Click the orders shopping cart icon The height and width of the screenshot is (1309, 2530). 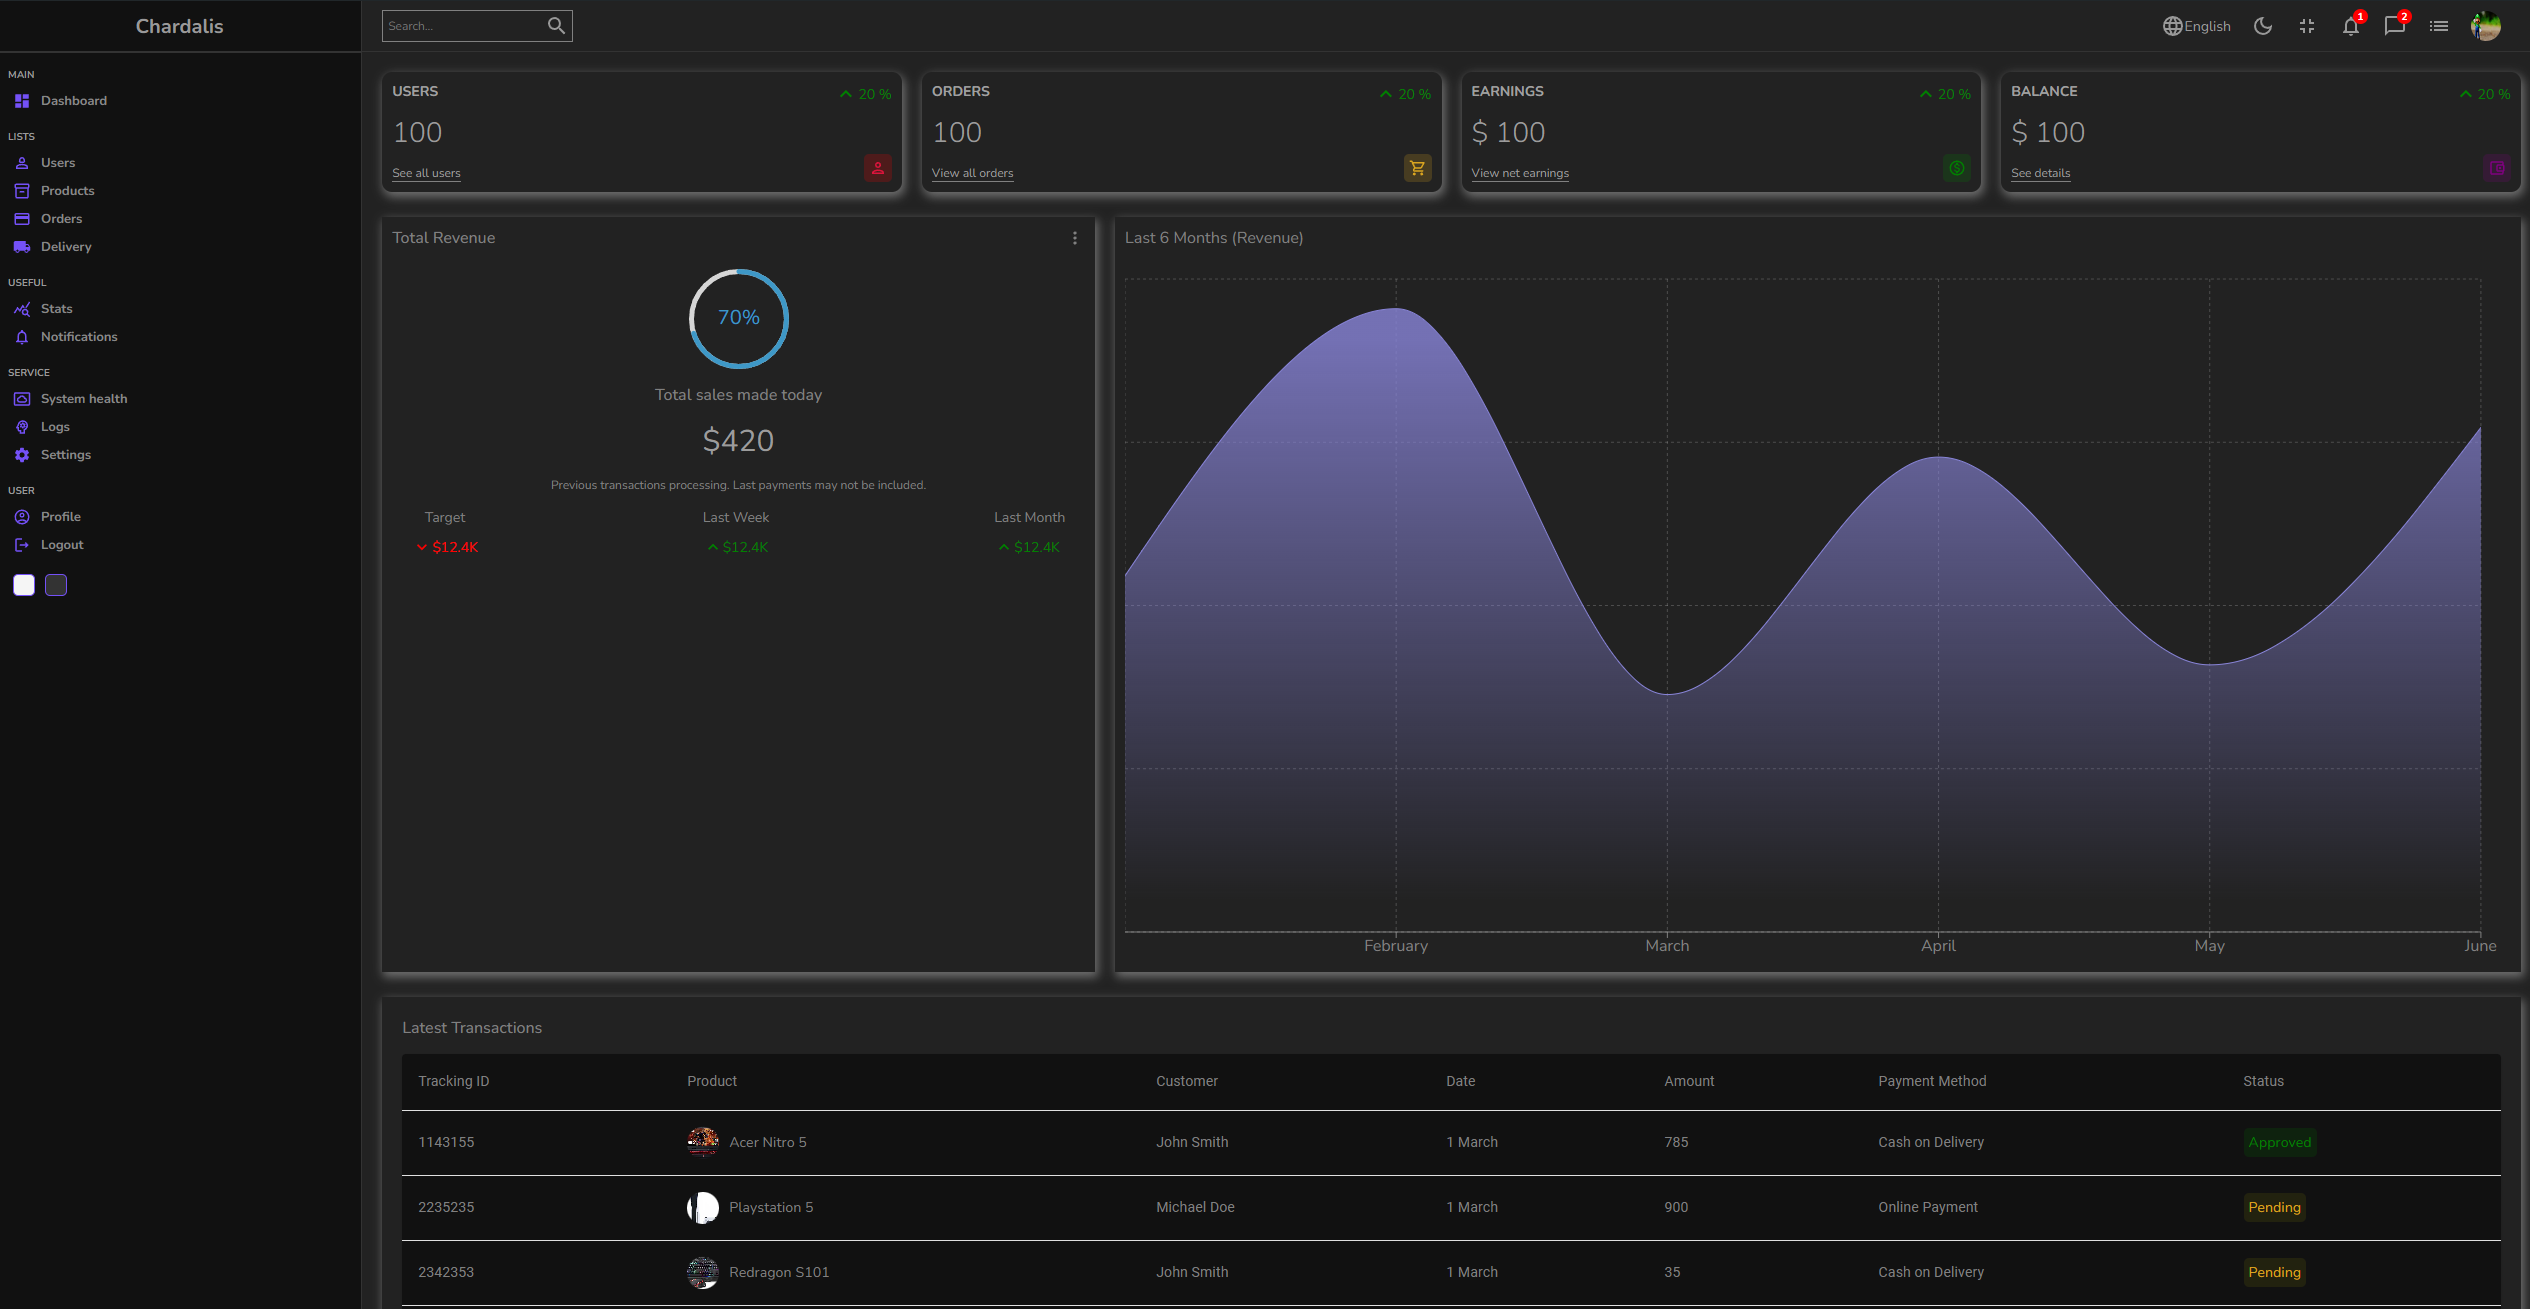(x=1417, y=168)
